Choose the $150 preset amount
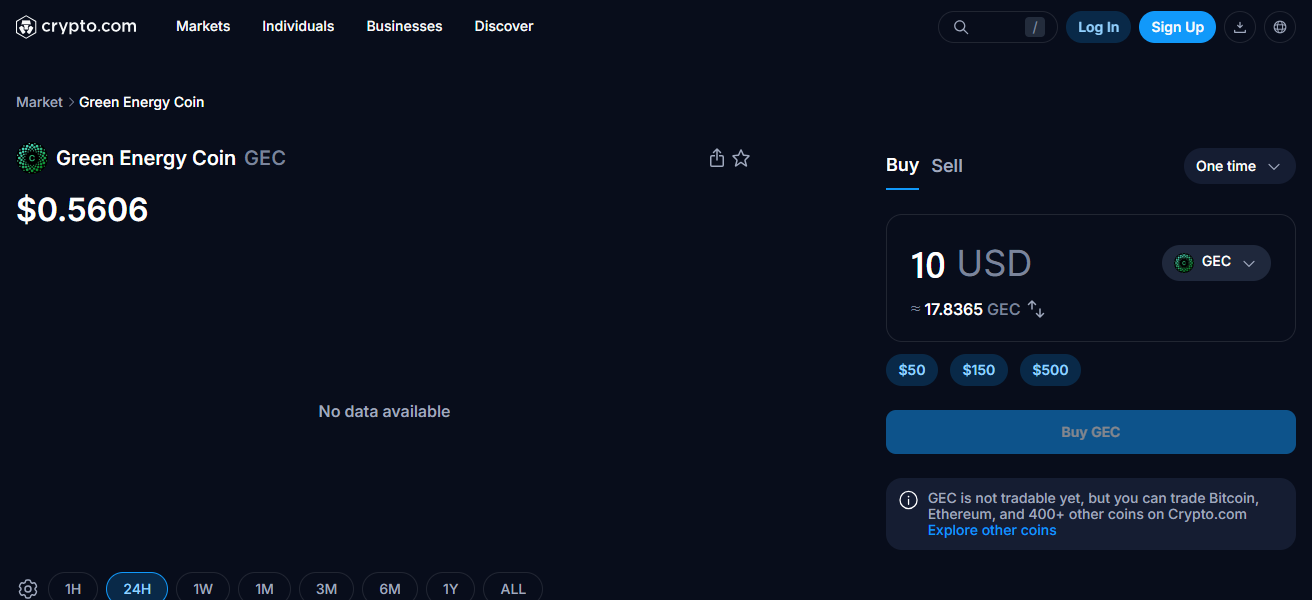Screen dimensions: 1312x600 [979, 370]
